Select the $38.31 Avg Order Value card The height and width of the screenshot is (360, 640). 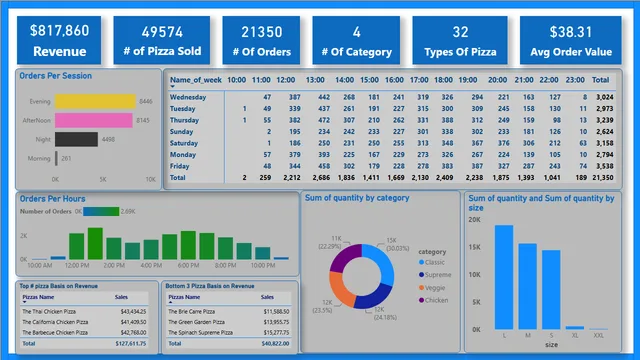coord(571,40)
